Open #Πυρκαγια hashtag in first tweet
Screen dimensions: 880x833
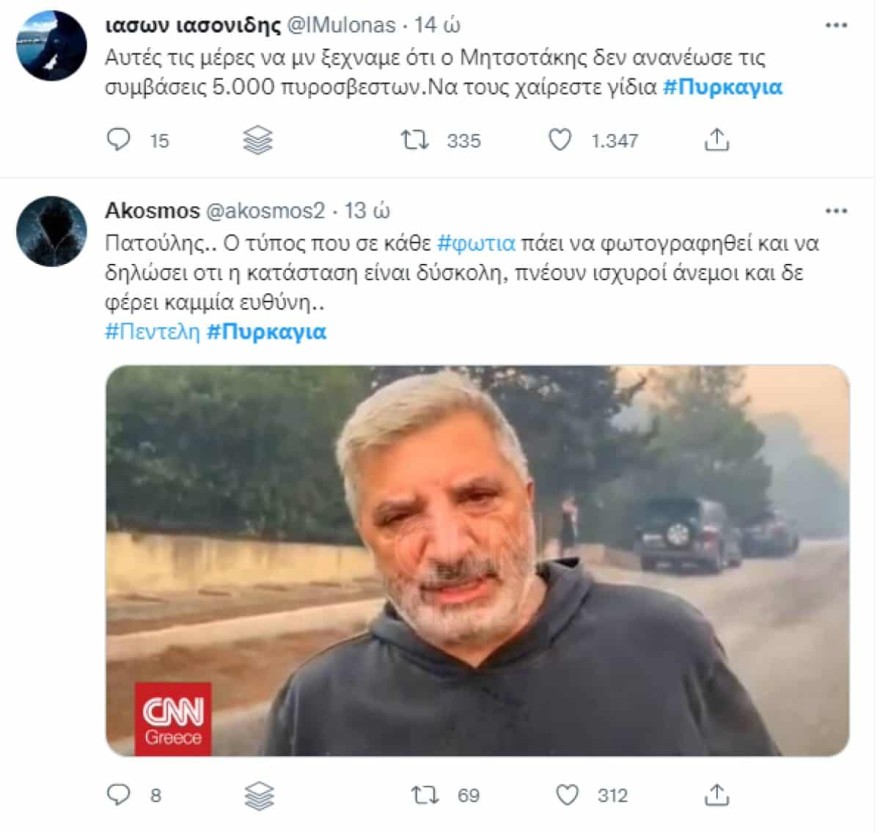[x=723, y=88]
